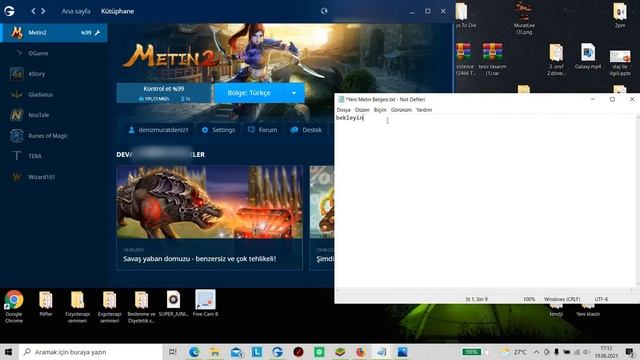Open BlueStacks icon on the taskbar
Image resolution: width=640 pixels, height=360 pixels.
pyautogui.click(x=340, y=352)
